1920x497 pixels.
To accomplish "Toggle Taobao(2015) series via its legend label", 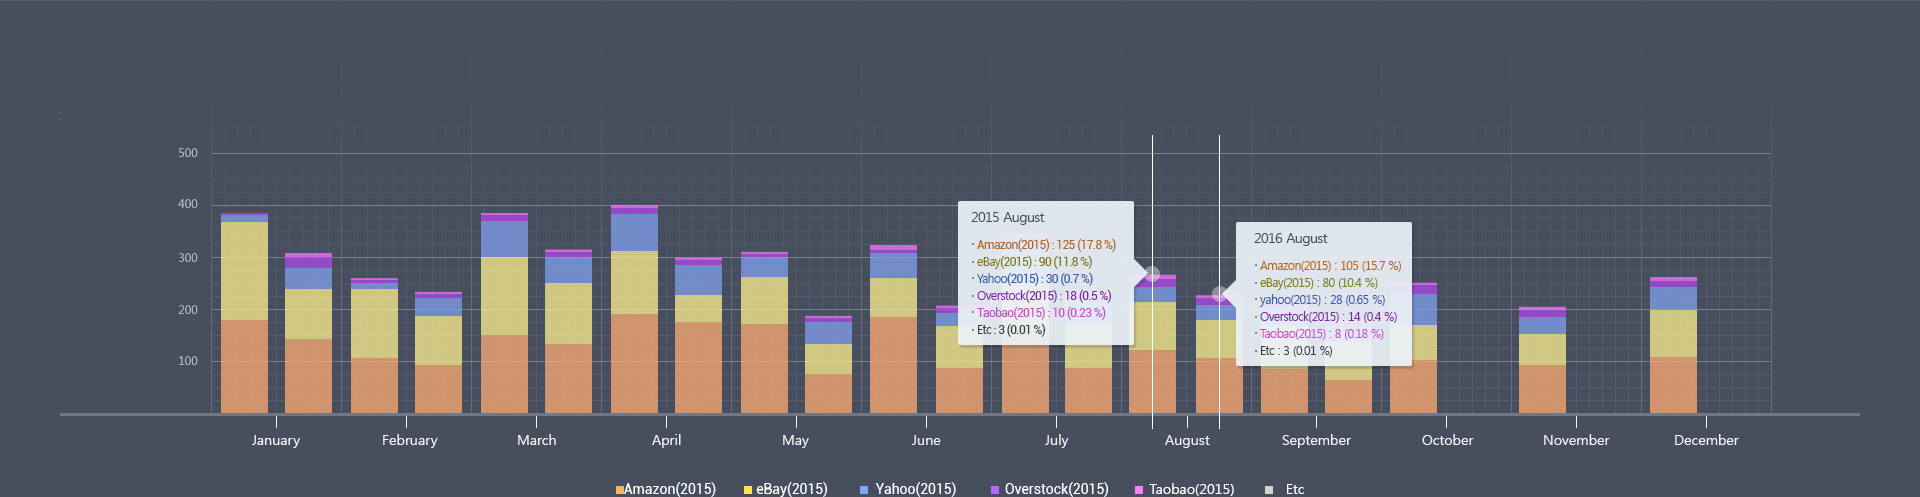I will tap(1192, 489).
